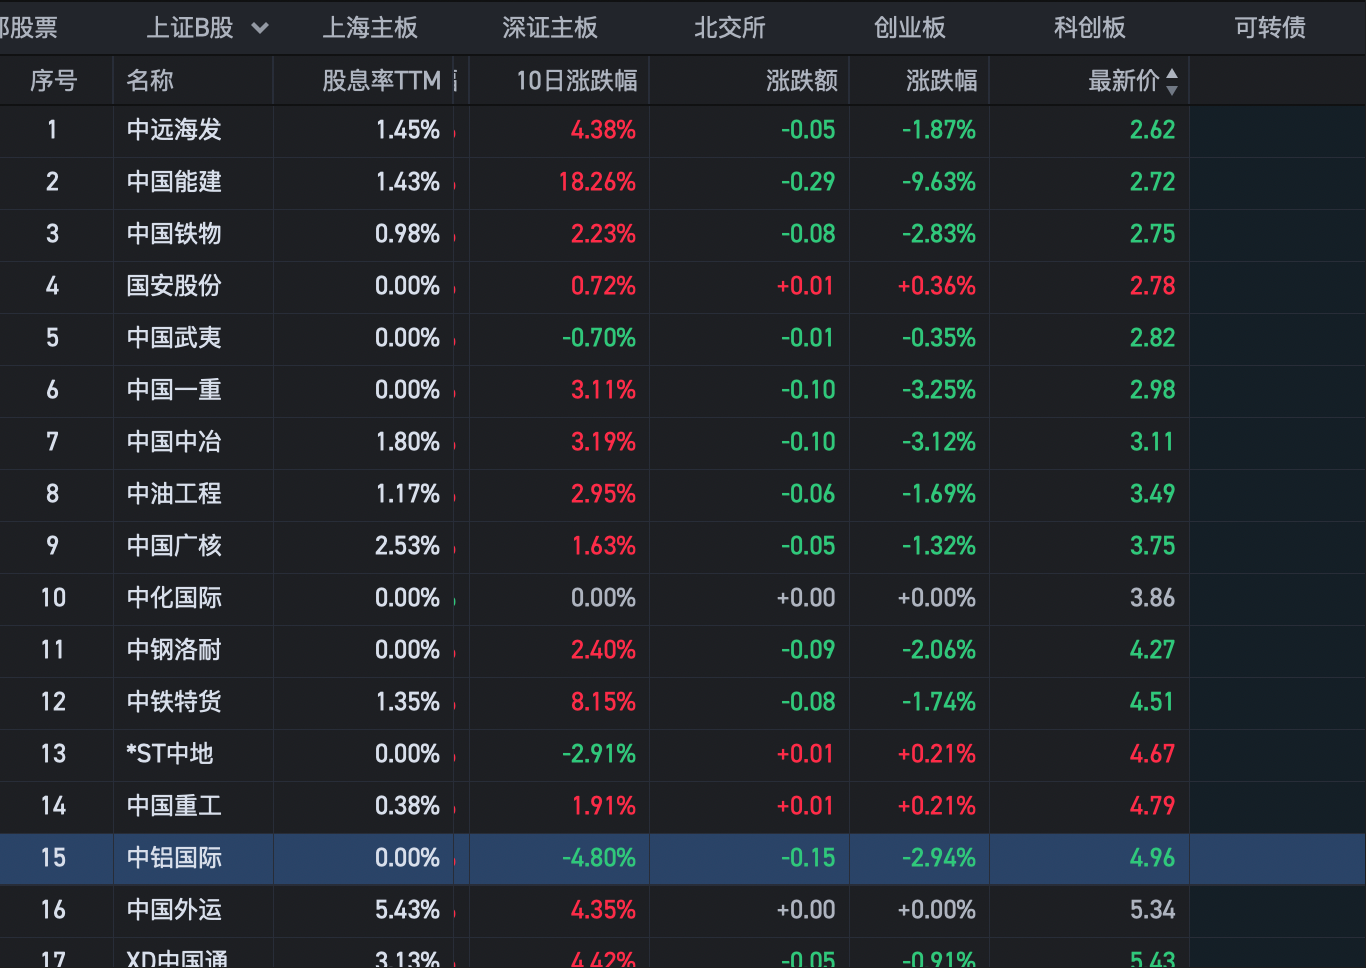Select the 中国外运 stock name
Screen dimensions: 1366x968
click(174, 910)
